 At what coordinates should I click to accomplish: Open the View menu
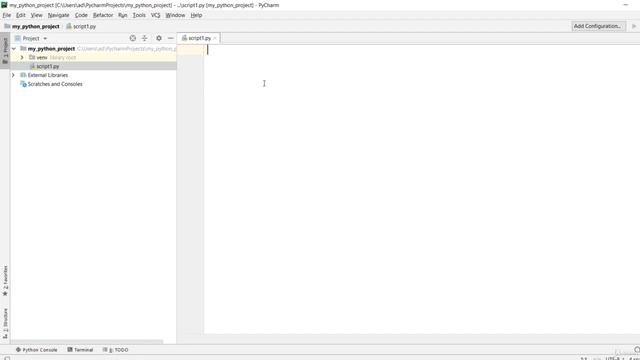36,15
